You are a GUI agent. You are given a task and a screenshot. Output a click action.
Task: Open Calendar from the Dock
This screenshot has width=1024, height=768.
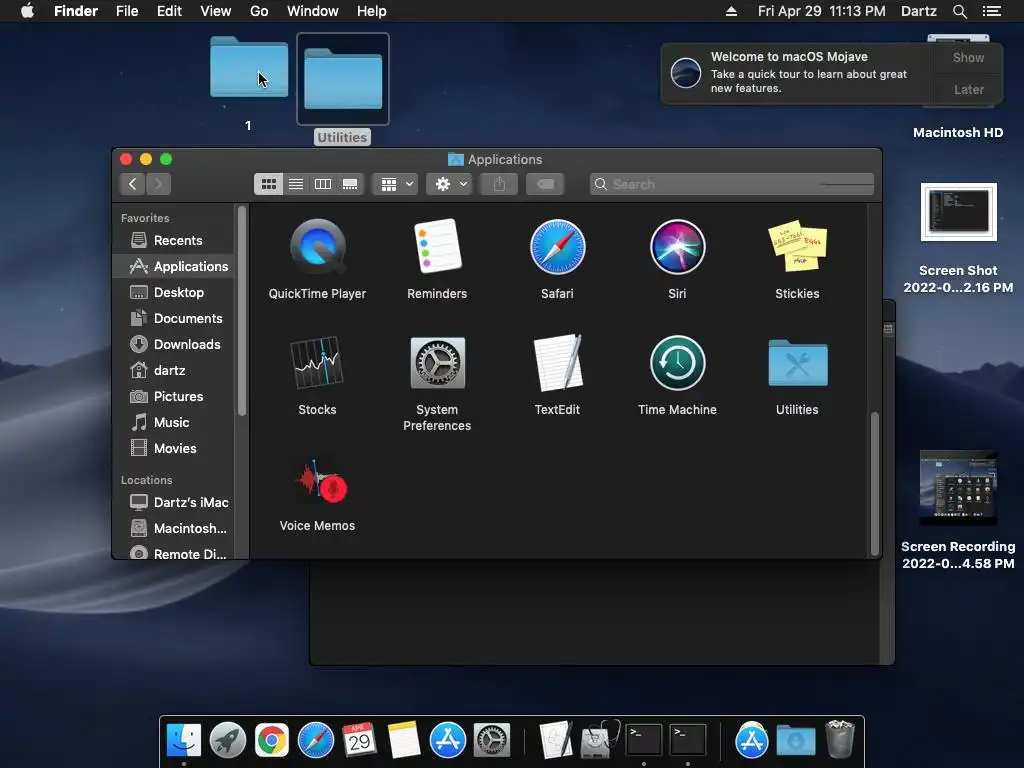point(359,740)
